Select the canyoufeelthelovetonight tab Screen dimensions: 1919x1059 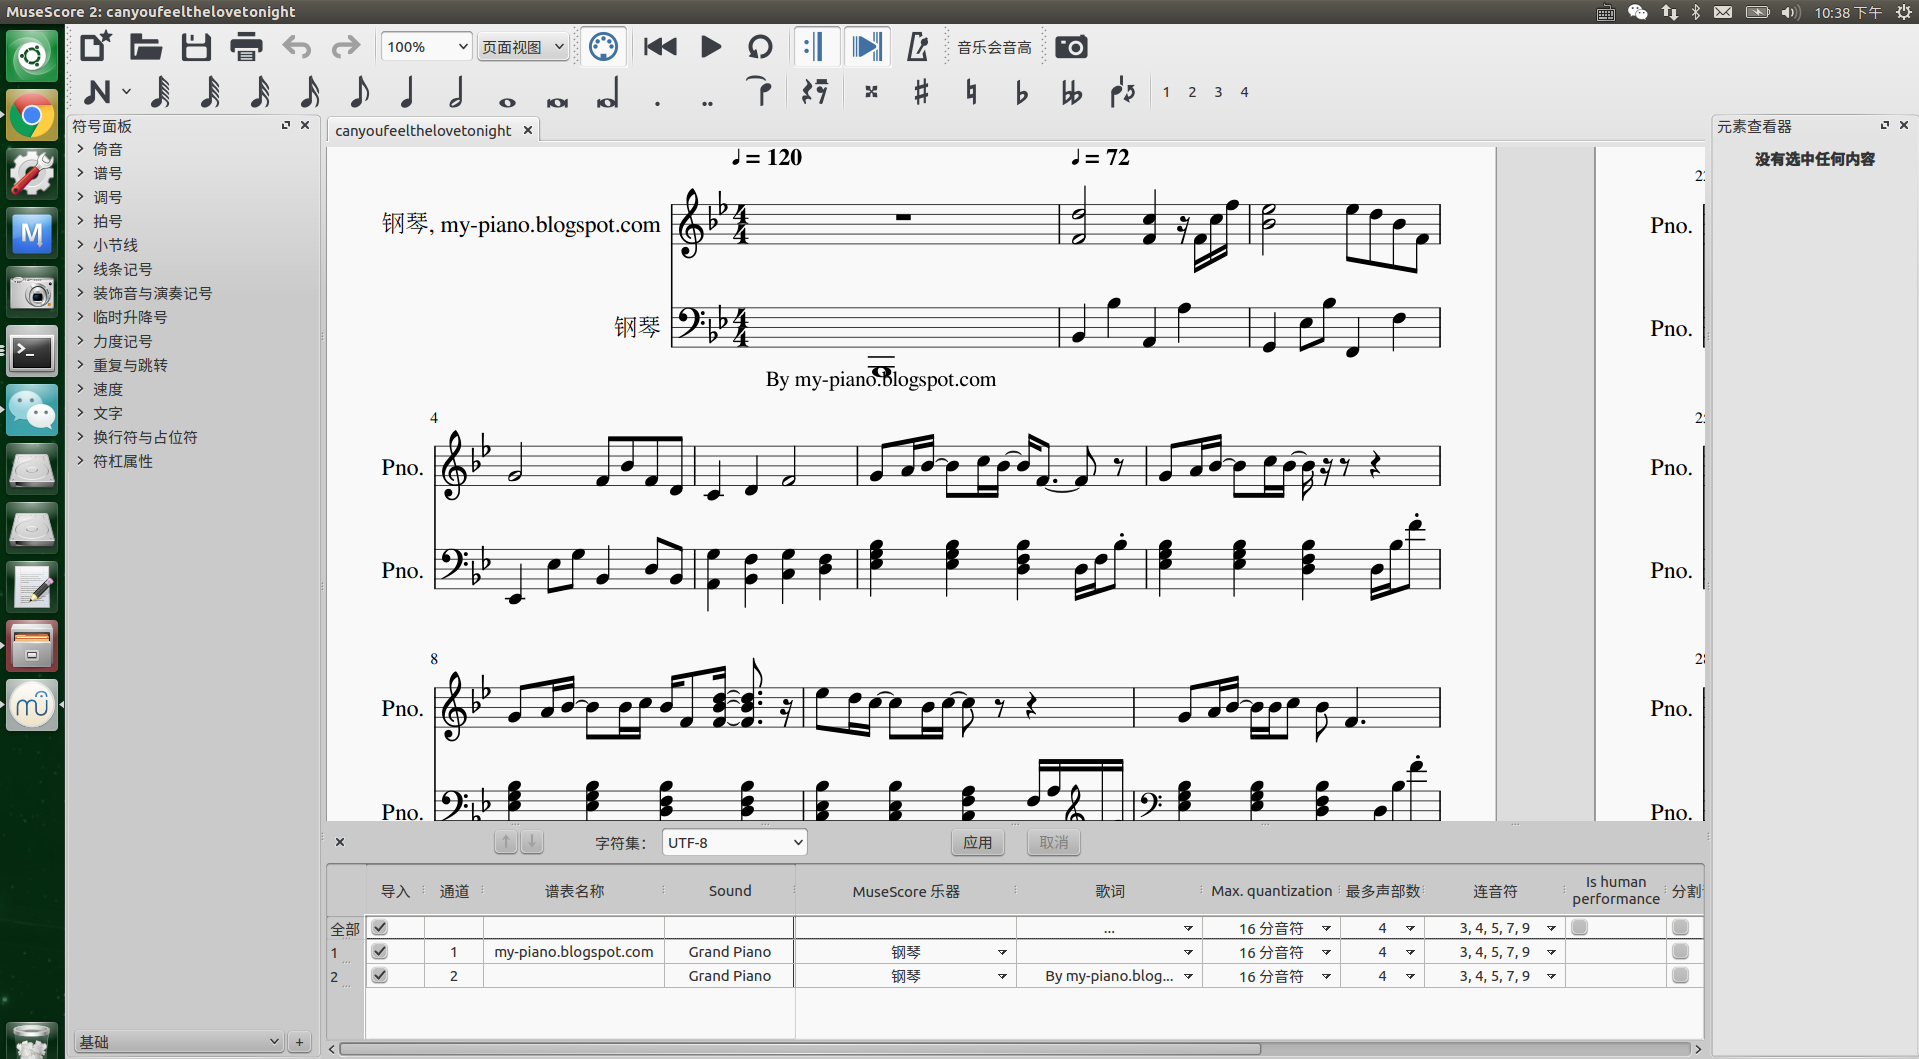[423, 130]
